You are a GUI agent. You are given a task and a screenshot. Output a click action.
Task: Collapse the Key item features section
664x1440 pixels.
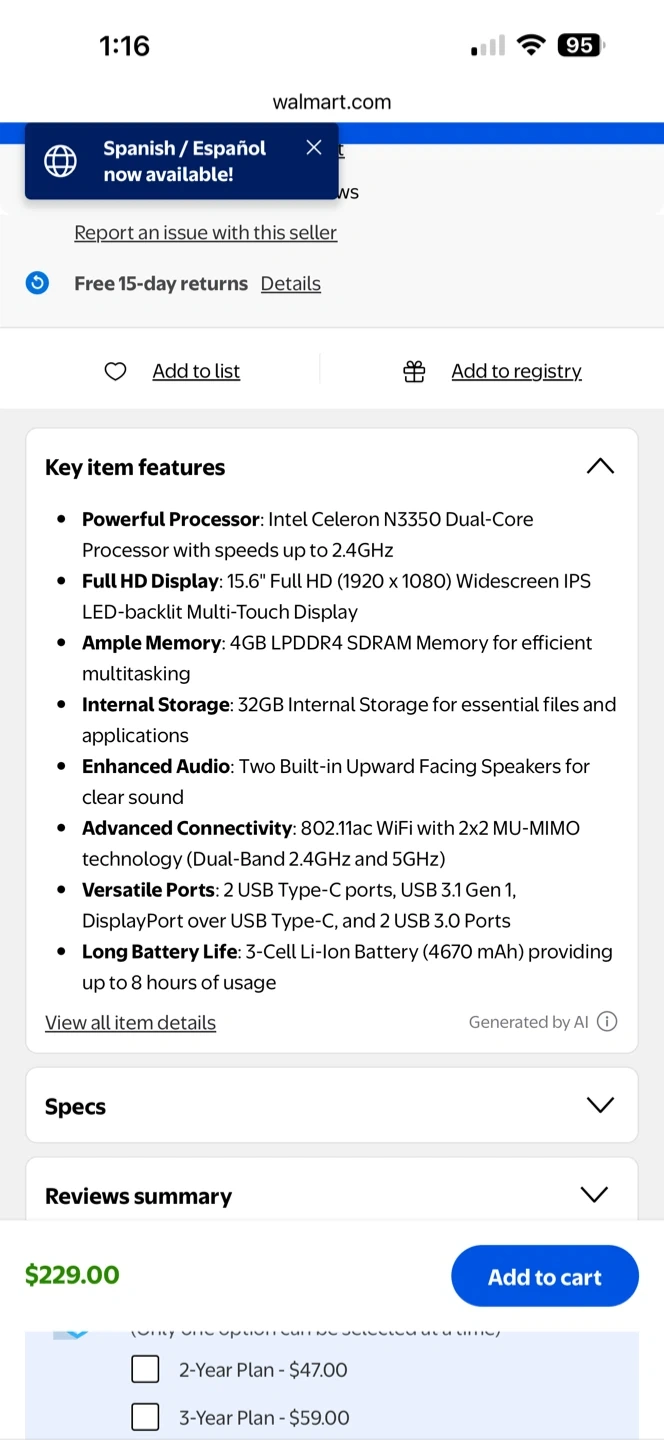pos(600,467)
